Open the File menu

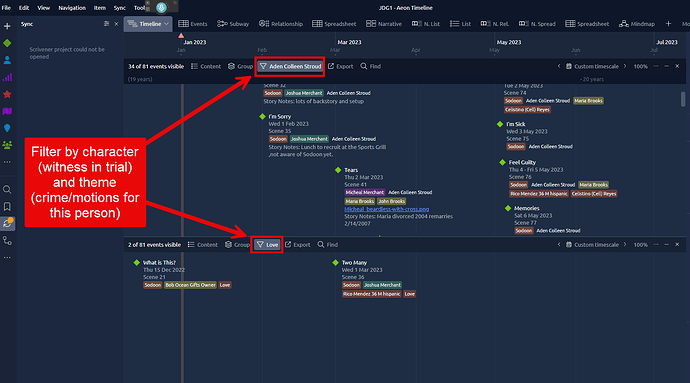pyautogui.click(x=6, y=8)
